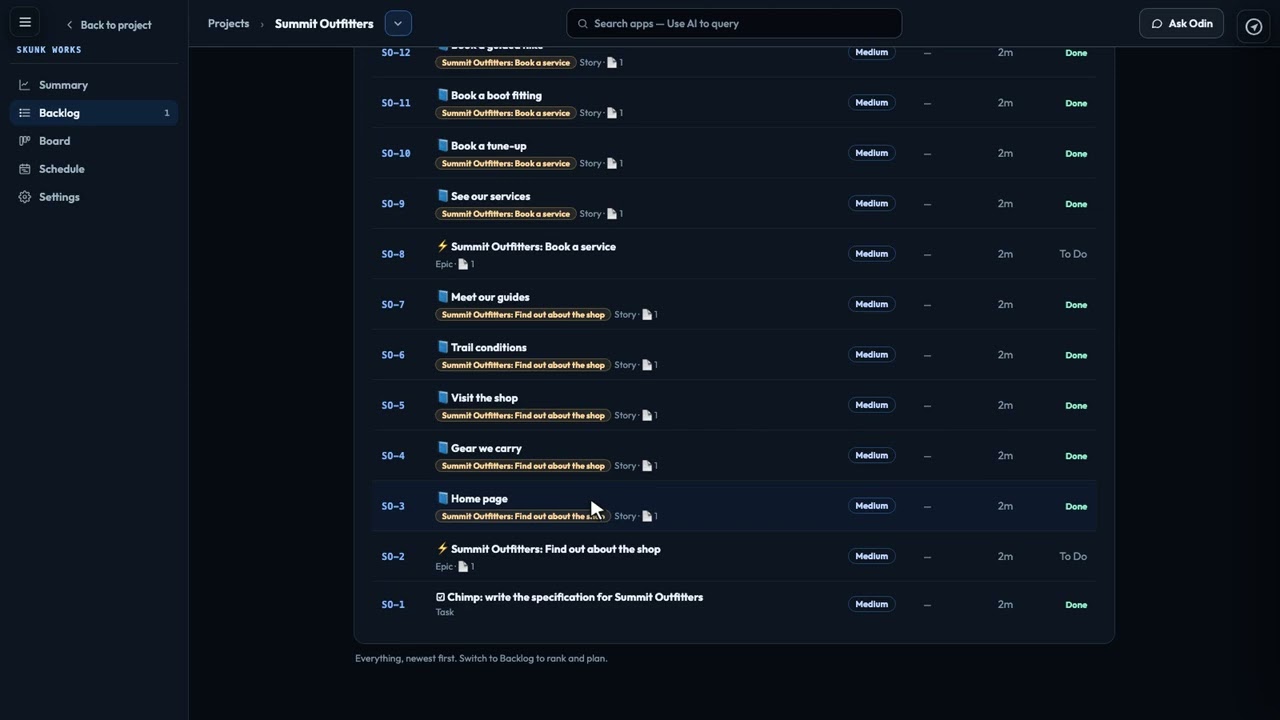Screen dimensions: 1280x720
Task: Click the Summary chart icon in sidebar
Action: [x=25, y=85]
